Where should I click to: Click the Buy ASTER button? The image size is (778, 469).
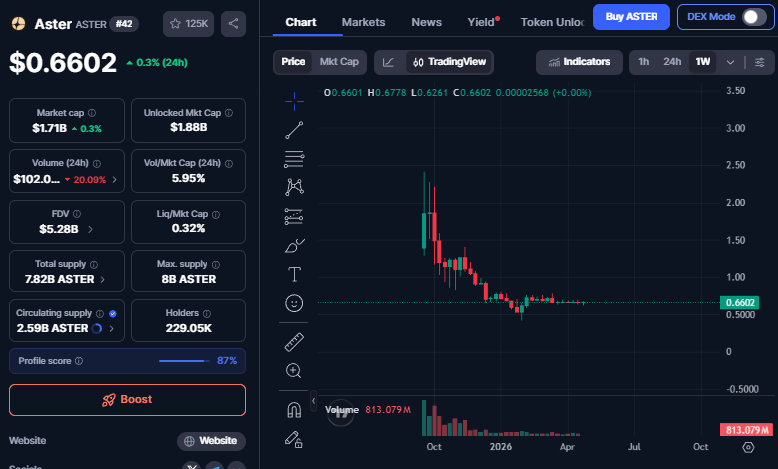tap(631, 17)
